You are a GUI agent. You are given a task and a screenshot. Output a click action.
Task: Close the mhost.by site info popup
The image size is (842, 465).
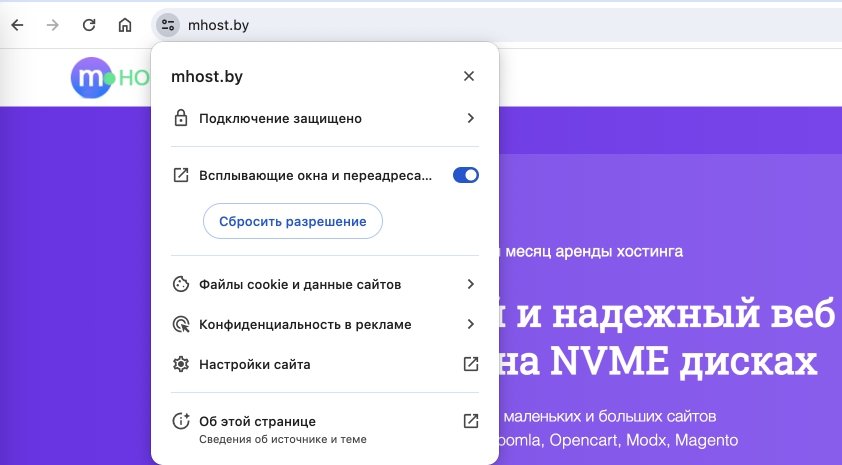click(x=469, y=76)
